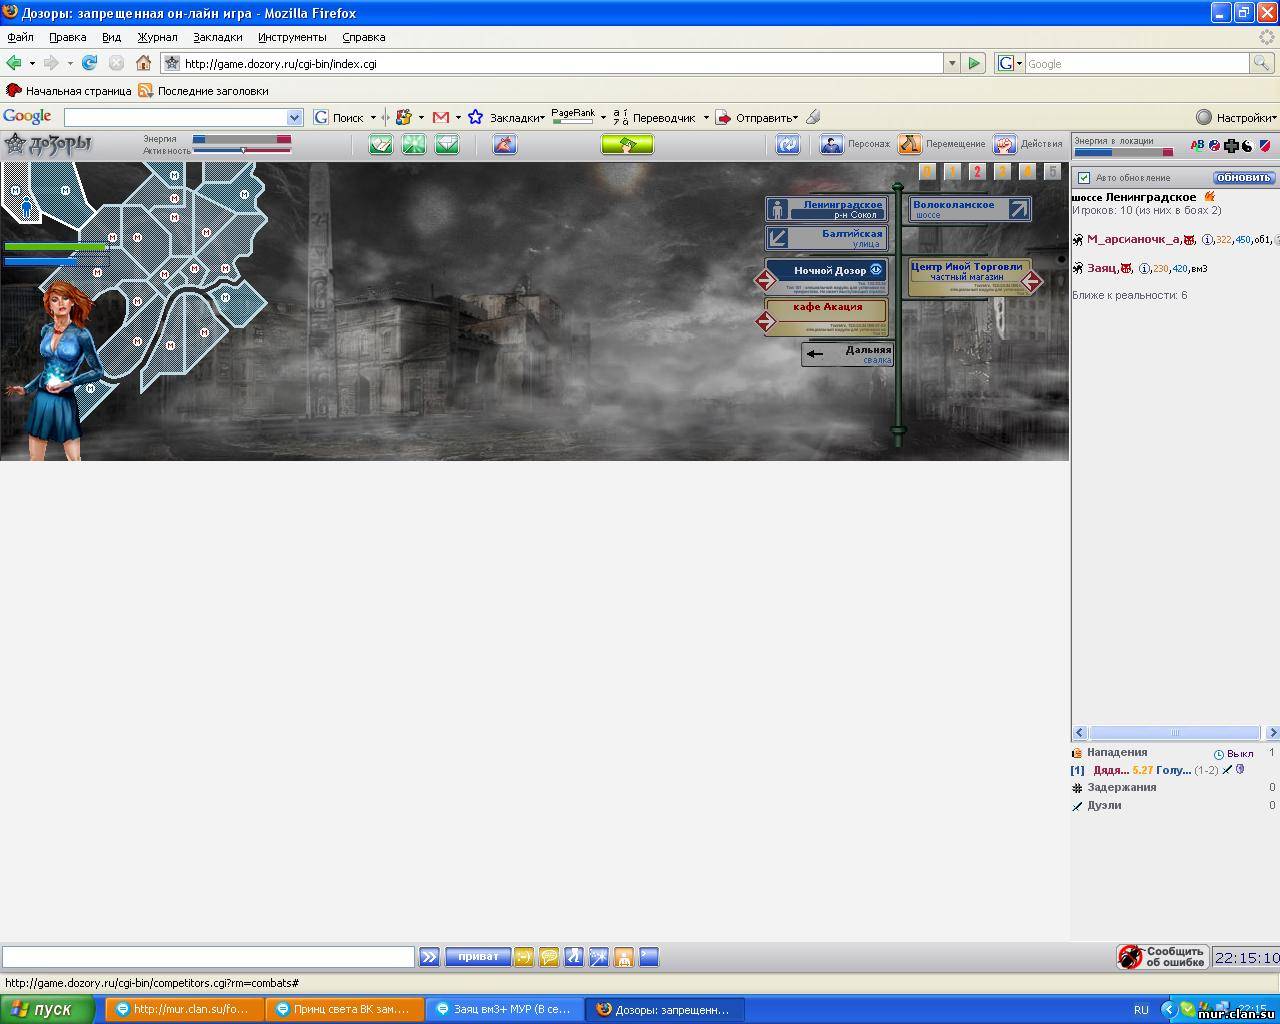This screenshot has width=1280, height=1024.
Task: Open the Переводчик dropdown
Action: pos(661,117)
